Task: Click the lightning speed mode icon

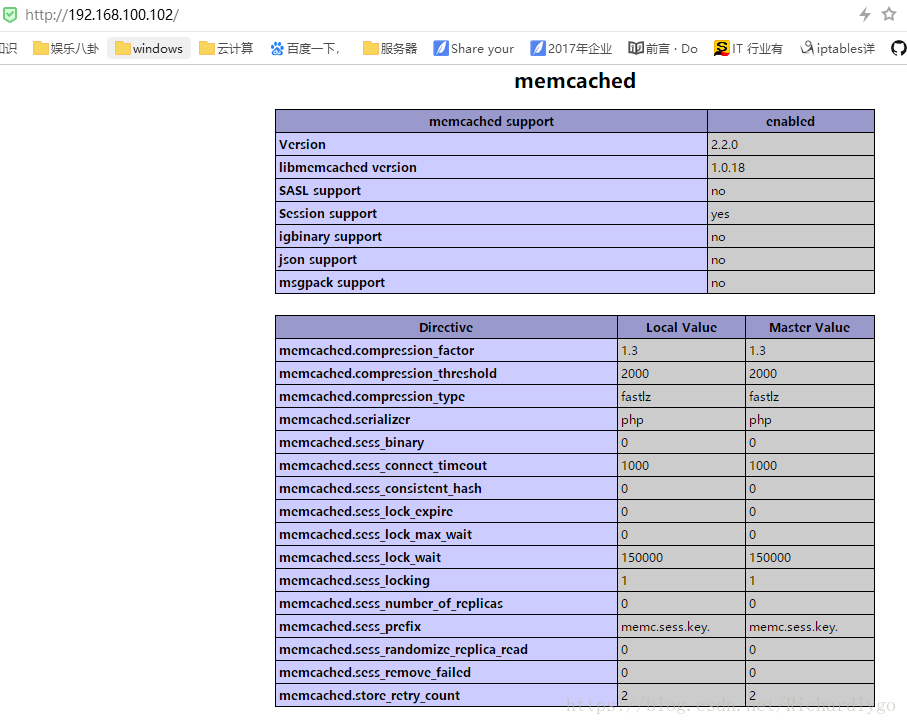Action: coord(865,14)
